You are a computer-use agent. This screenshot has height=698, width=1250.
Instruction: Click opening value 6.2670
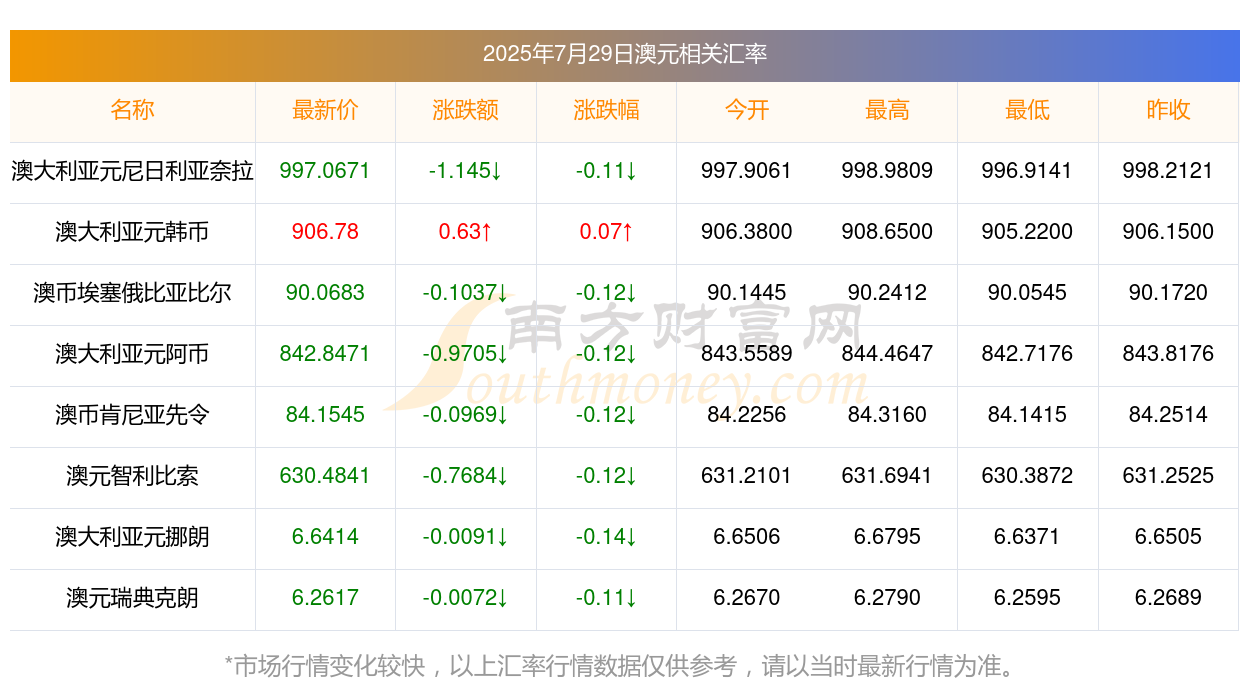click(x=747, y=598)
